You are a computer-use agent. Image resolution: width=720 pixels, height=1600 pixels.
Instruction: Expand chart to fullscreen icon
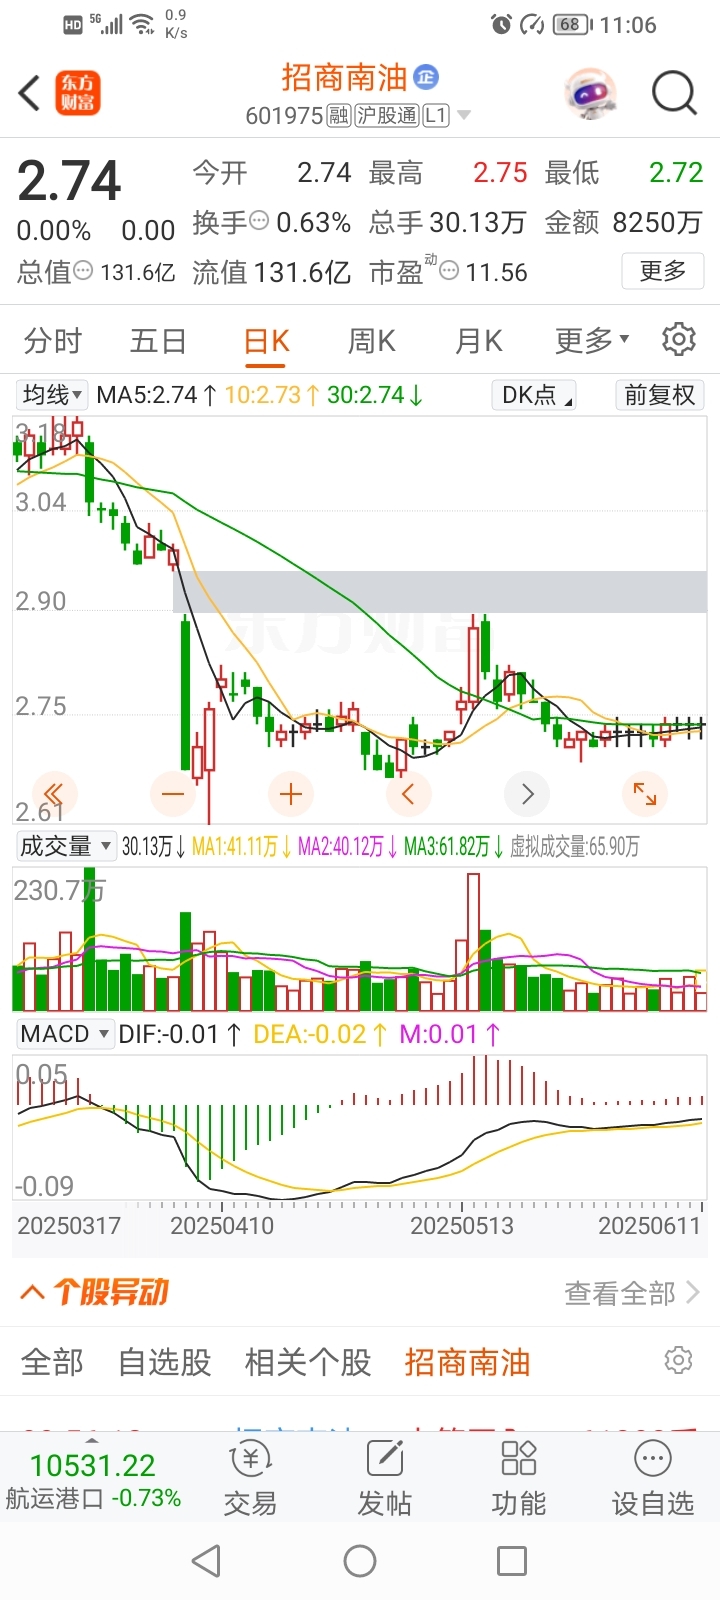pyautogui.click(x=645, y=795)
